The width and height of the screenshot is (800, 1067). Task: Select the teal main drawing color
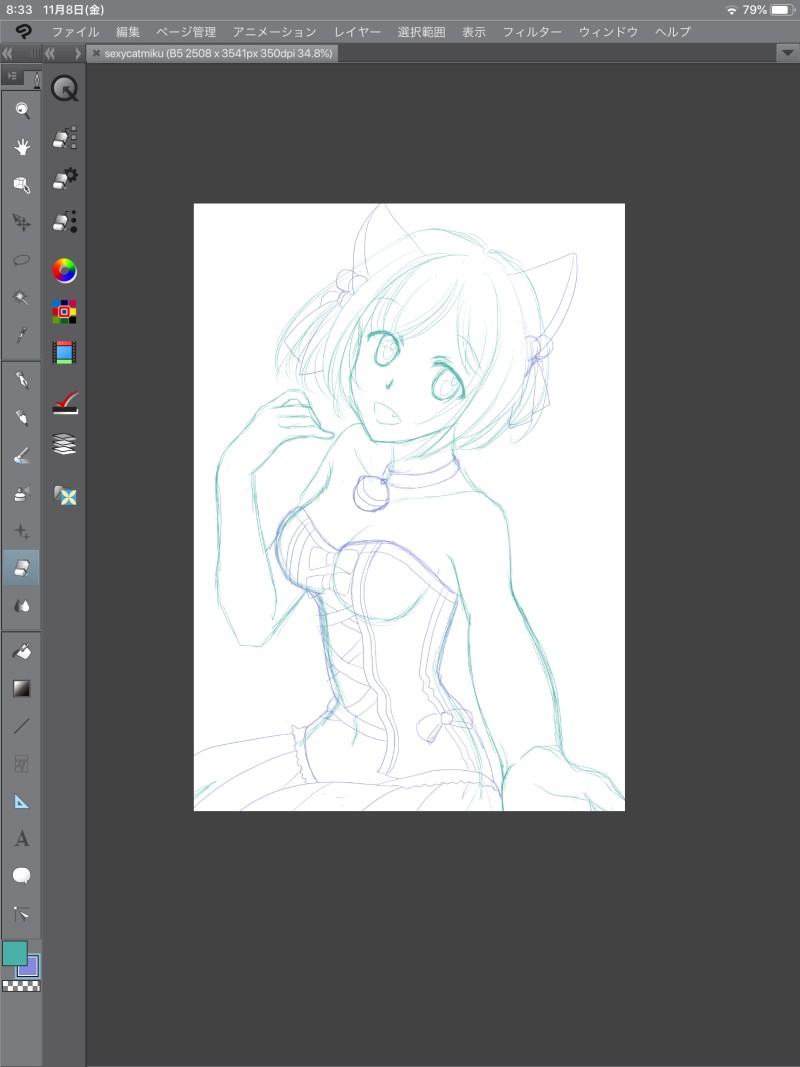coord(14,953)
